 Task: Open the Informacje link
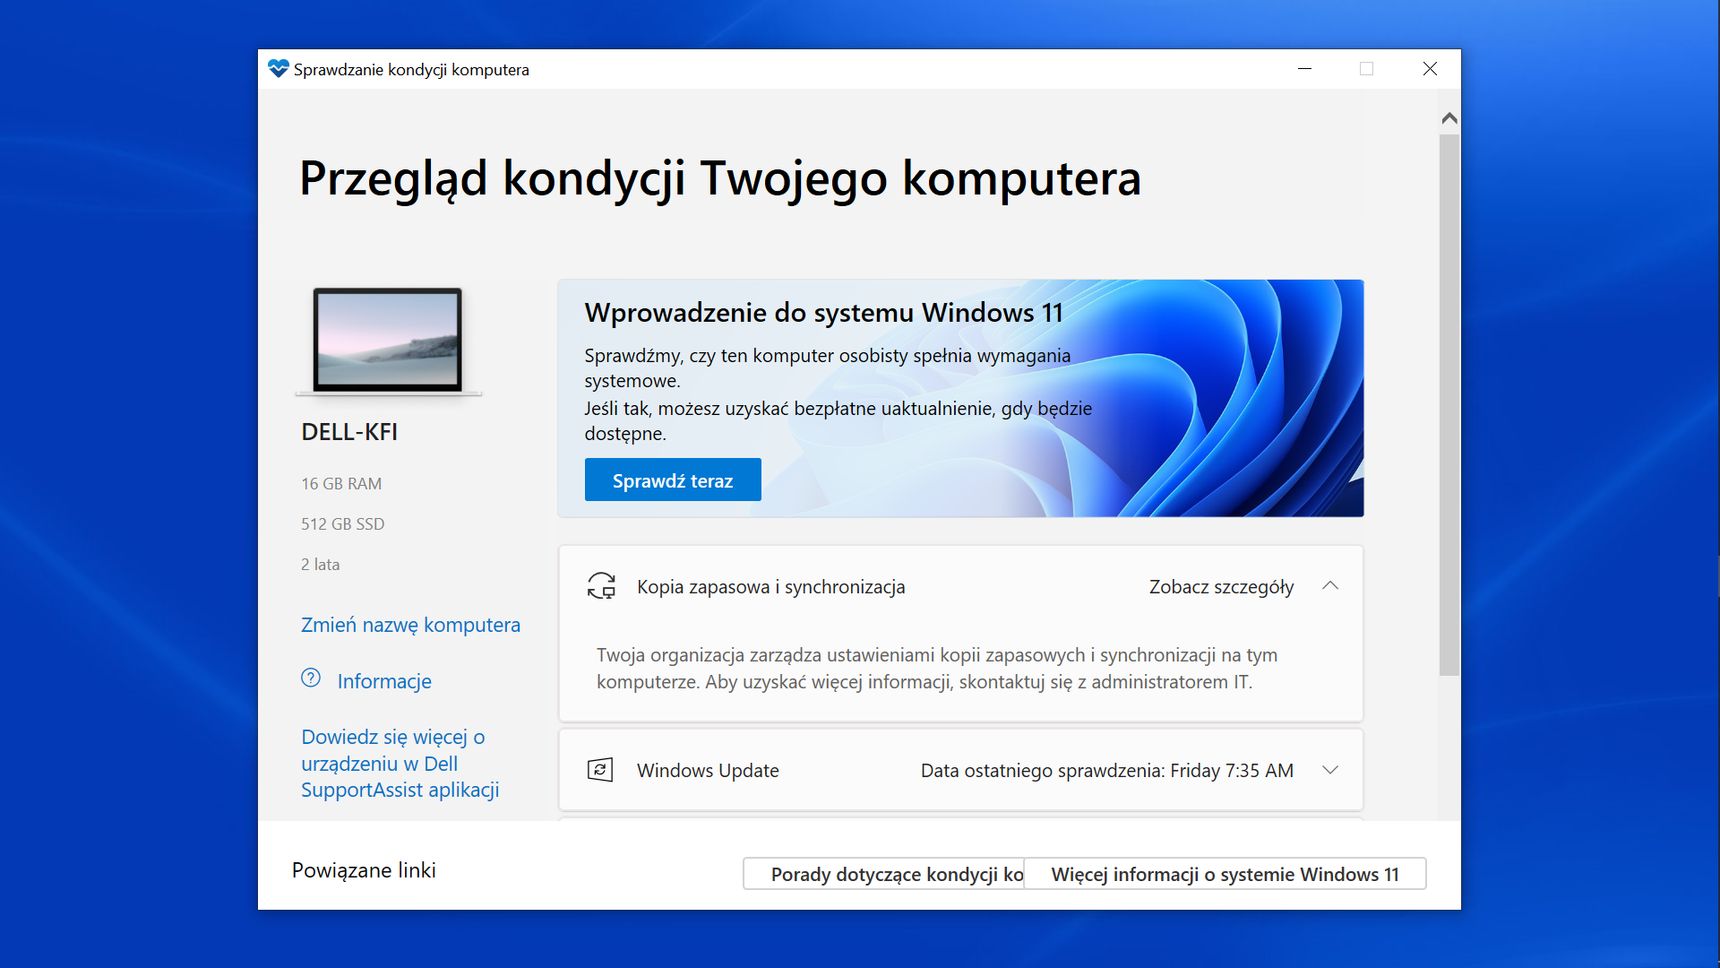click(384, 681)
